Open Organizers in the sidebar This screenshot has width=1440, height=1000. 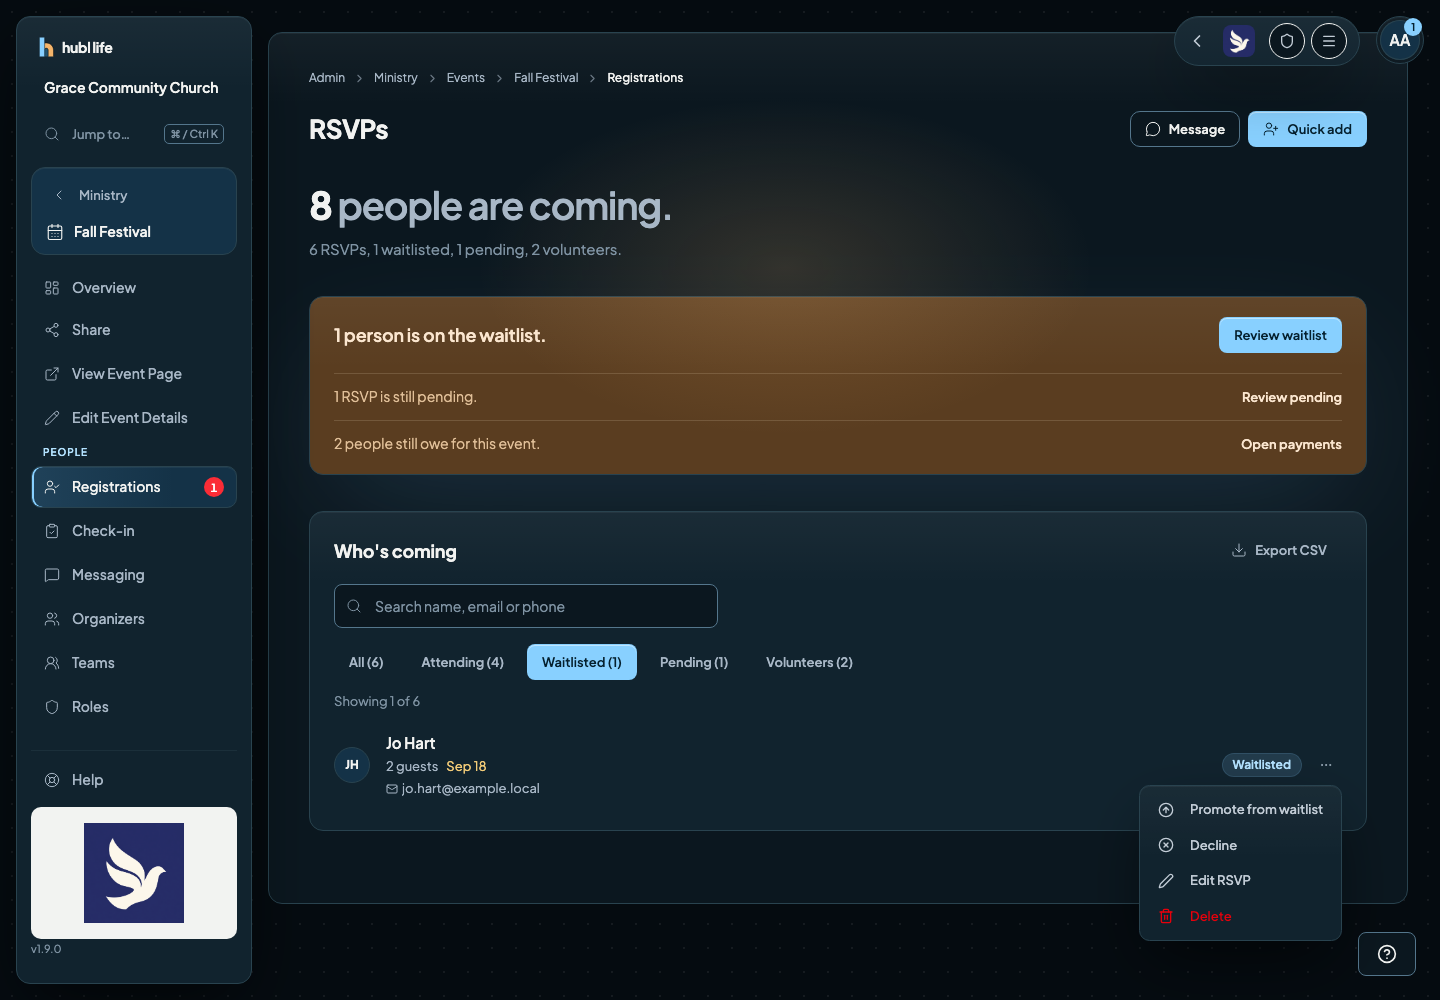tap(134, 619)
